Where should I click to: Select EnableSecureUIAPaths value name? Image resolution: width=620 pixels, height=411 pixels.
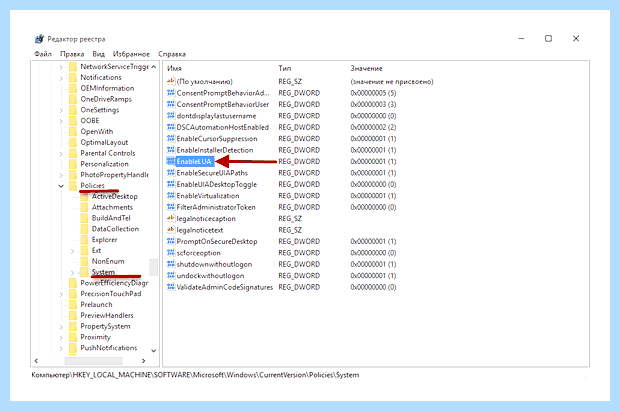click(212, 173)
